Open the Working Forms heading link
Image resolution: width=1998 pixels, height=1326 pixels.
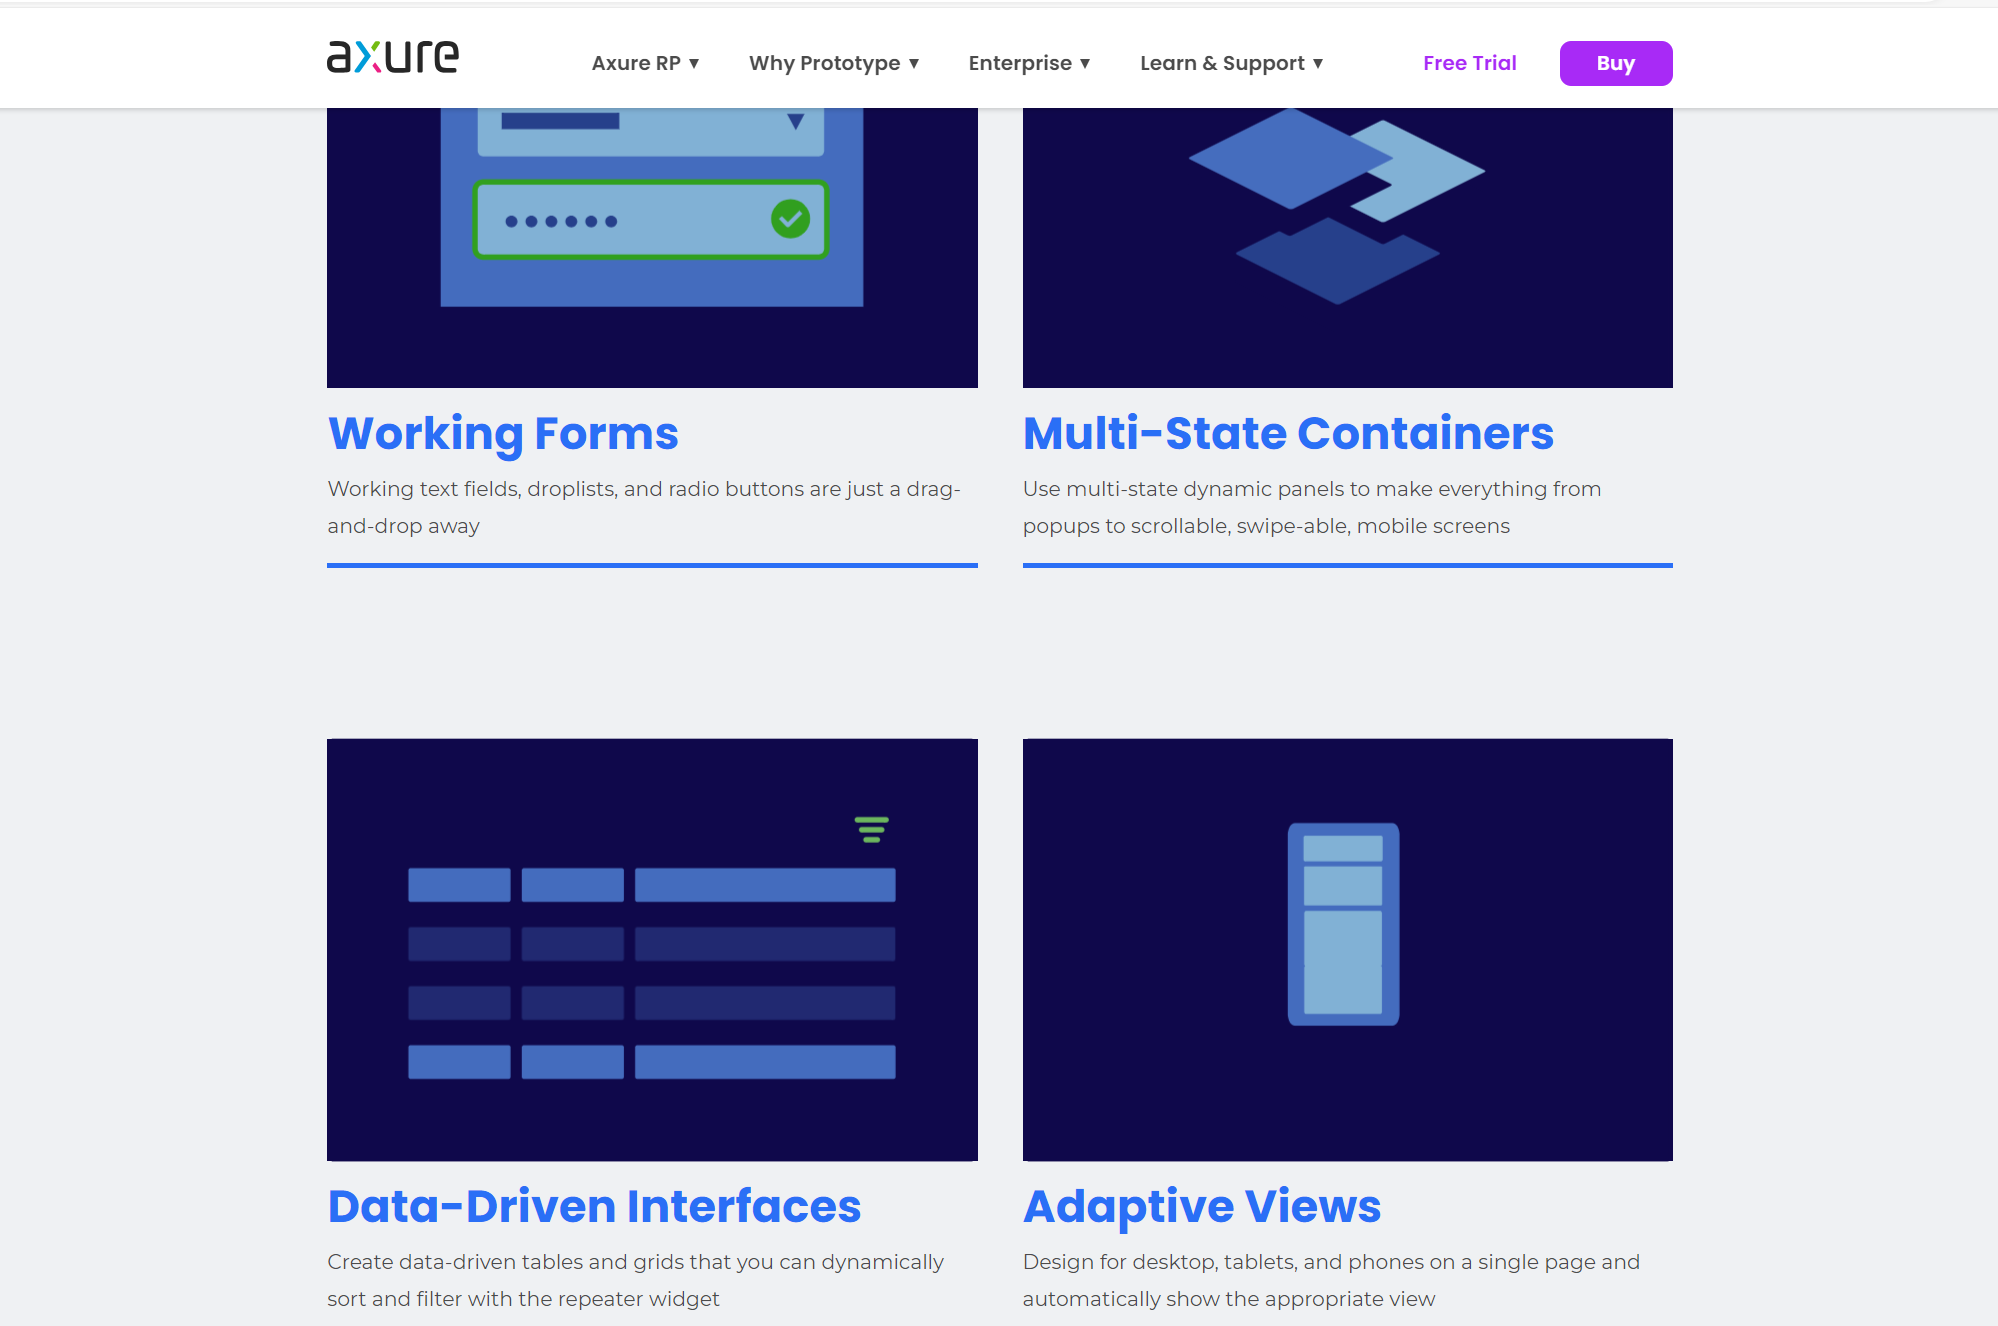pyautogui.click(x=503, y=433)
